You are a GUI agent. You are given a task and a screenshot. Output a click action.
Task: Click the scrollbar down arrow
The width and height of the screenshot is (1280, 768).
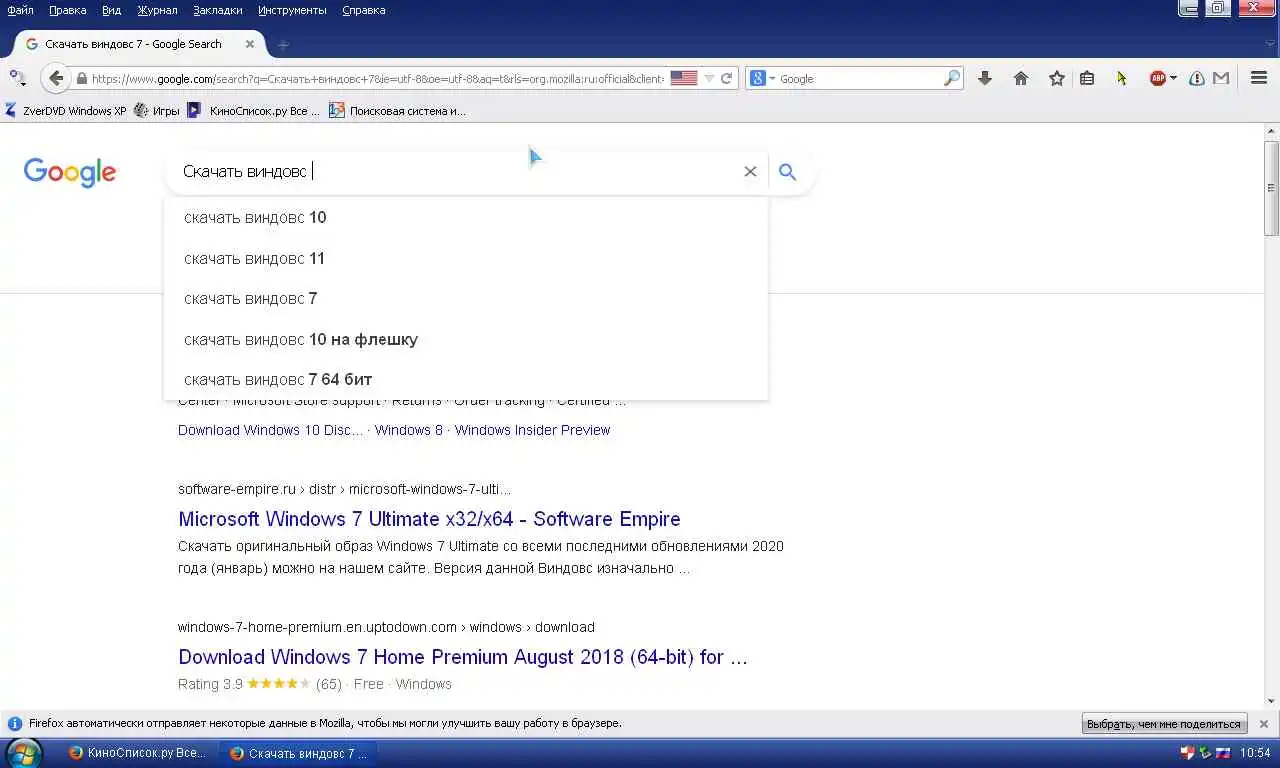pyautogui.click(x=1271, y=701)
